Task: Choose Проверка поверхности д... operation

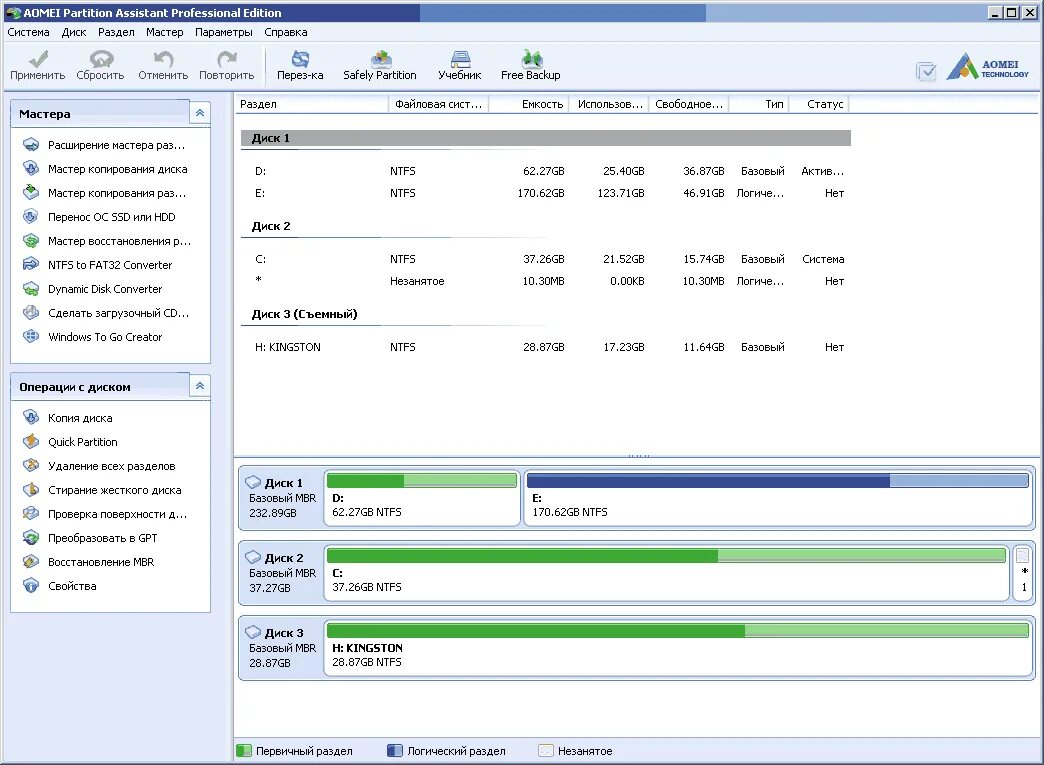Action: 105,514
